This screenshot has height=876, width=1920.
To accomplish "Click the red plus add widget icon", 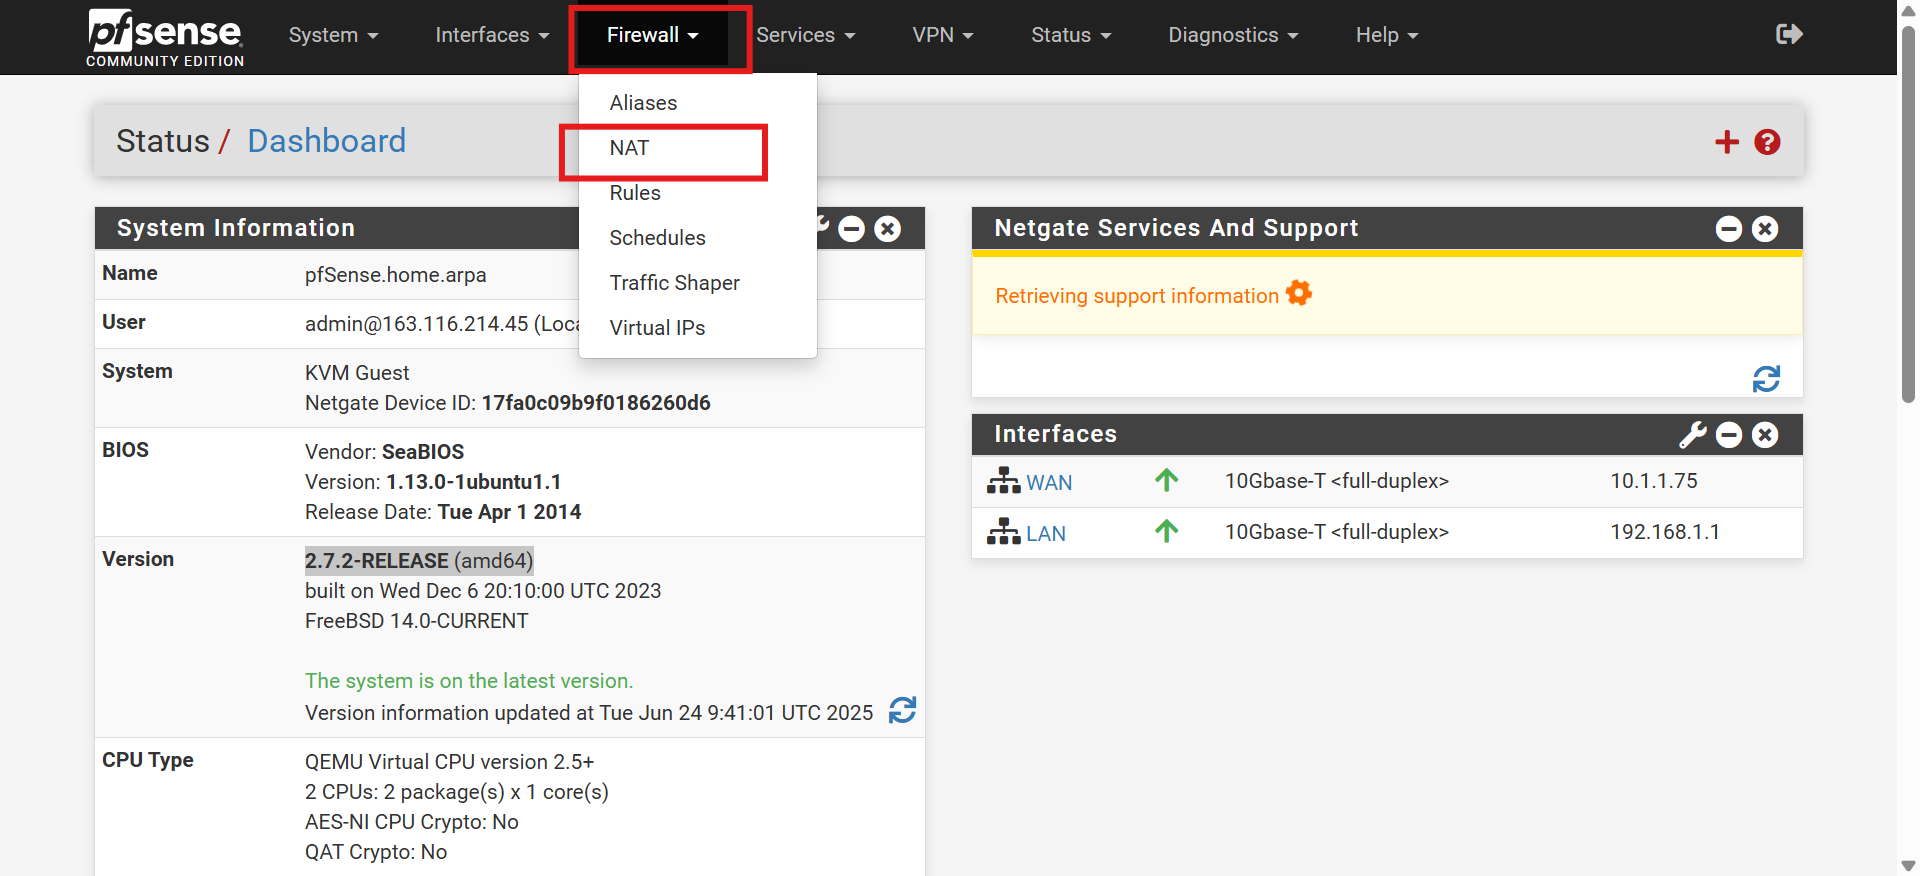I will tap(1726, 142).
